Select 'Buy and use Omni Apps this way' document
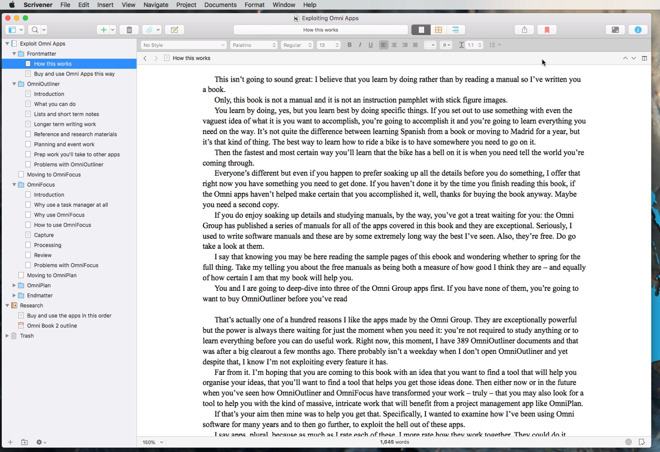 click(74, 74)
